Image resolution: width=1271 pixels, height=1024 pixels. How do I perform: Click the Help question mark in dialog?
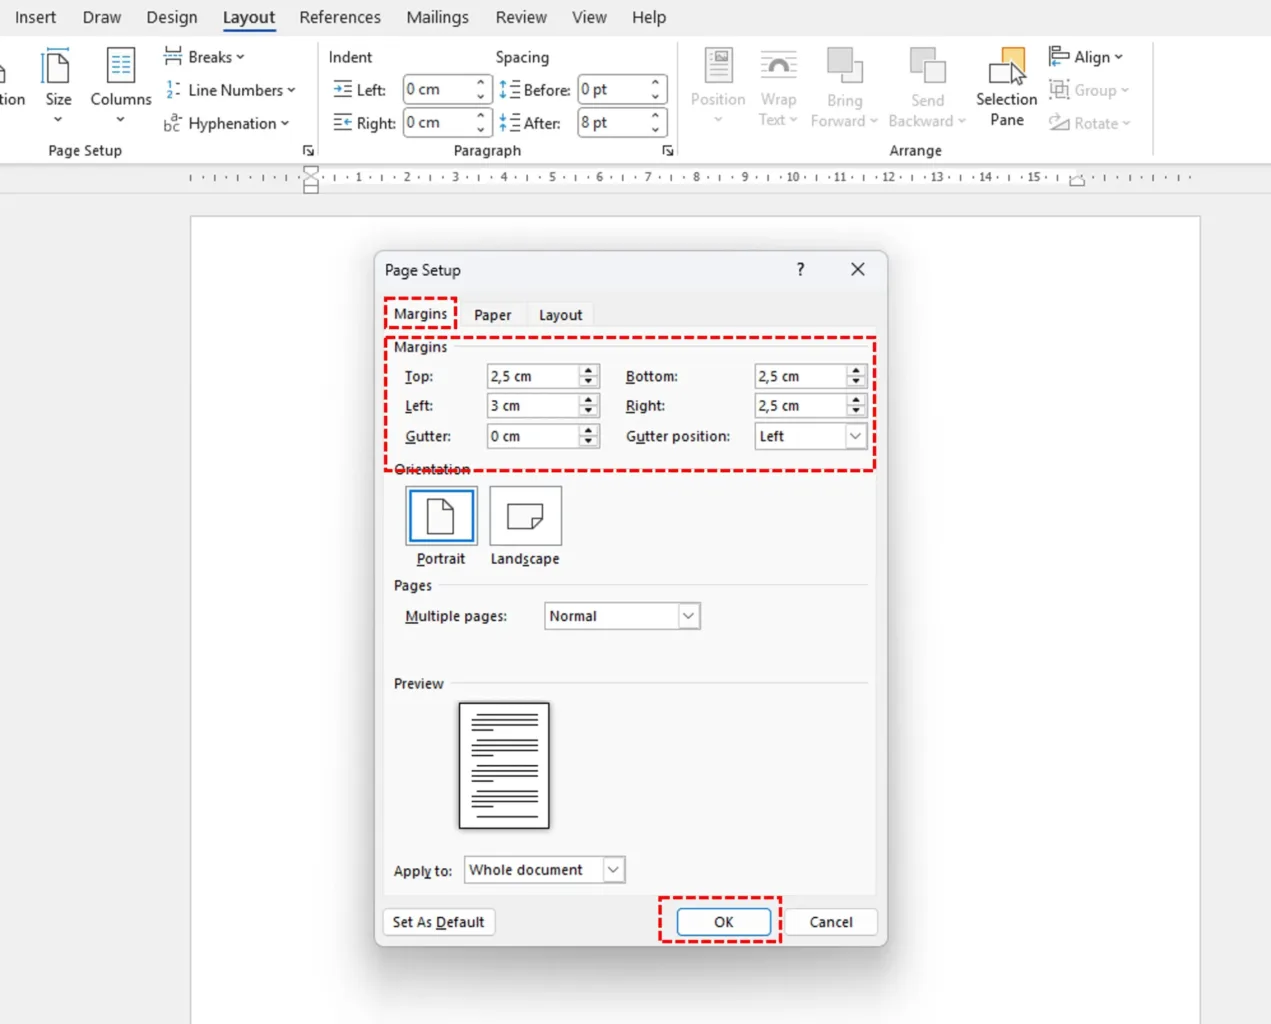coord(800,269)
